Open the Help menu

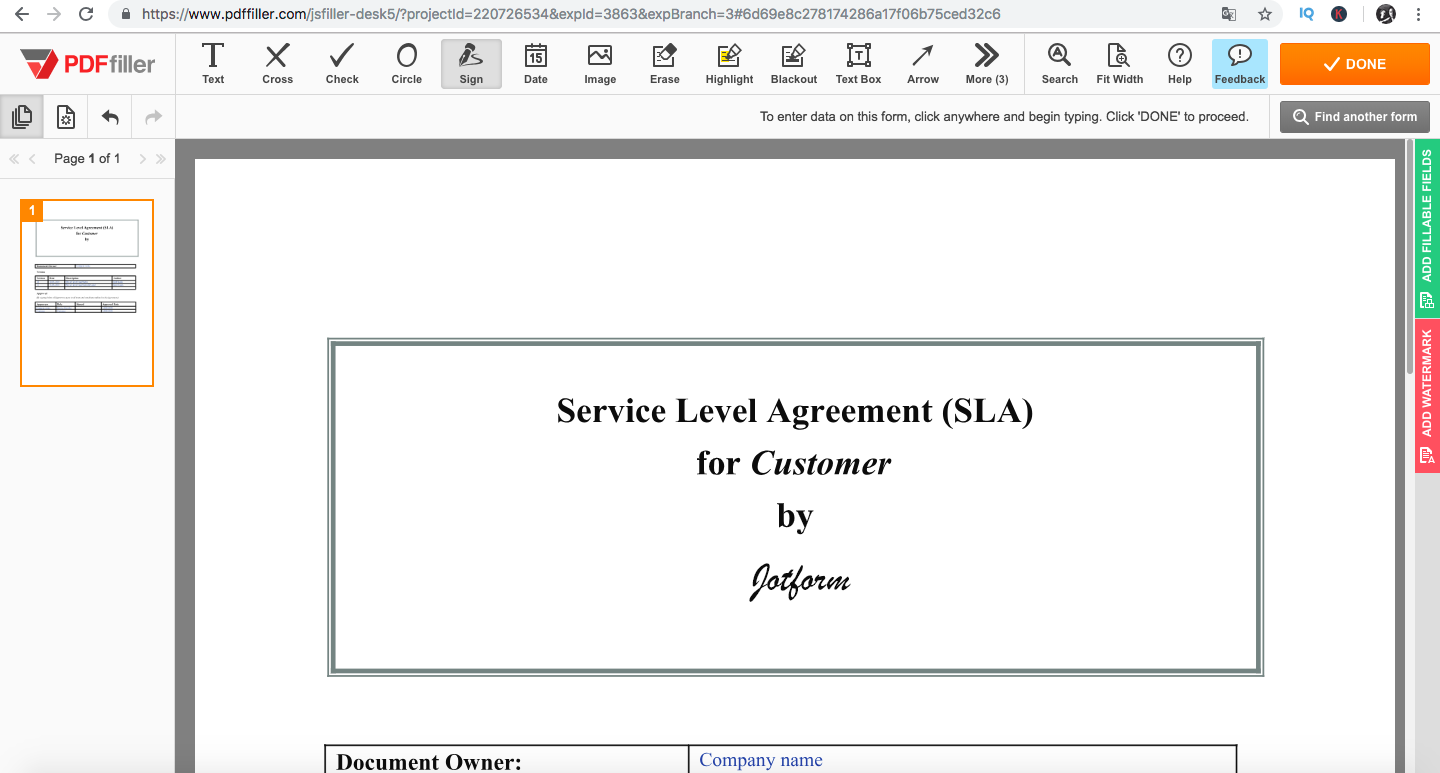[x=1180, y=64]
